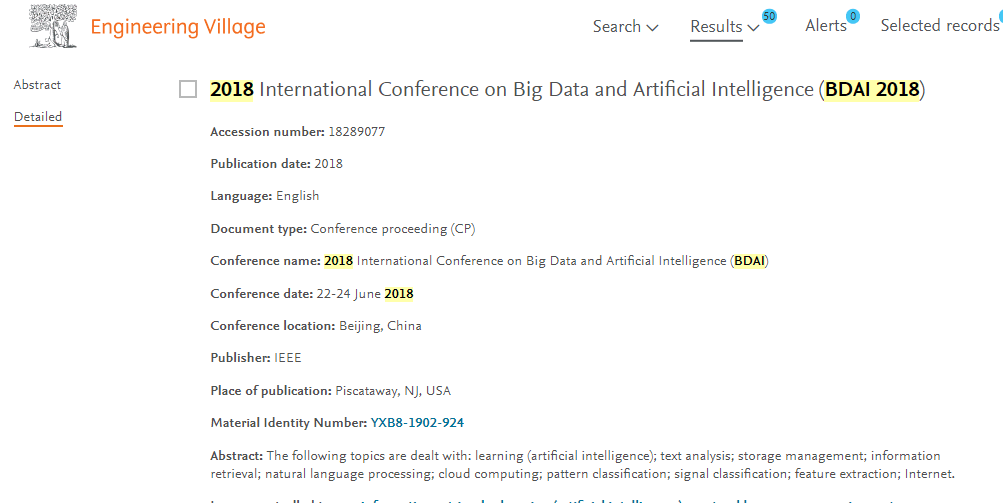The image size is (1003, 503).
Task: Open the Engineering Village home link
Action: click(178, 27)
